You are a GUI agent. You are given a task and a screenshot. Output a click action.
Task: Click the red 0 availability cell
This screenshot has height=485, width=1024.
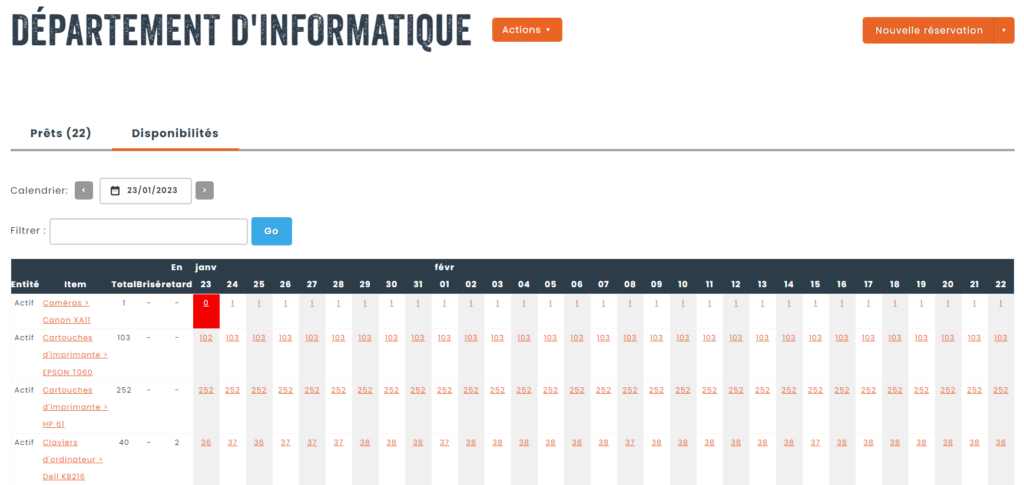[x=206, y=303]
